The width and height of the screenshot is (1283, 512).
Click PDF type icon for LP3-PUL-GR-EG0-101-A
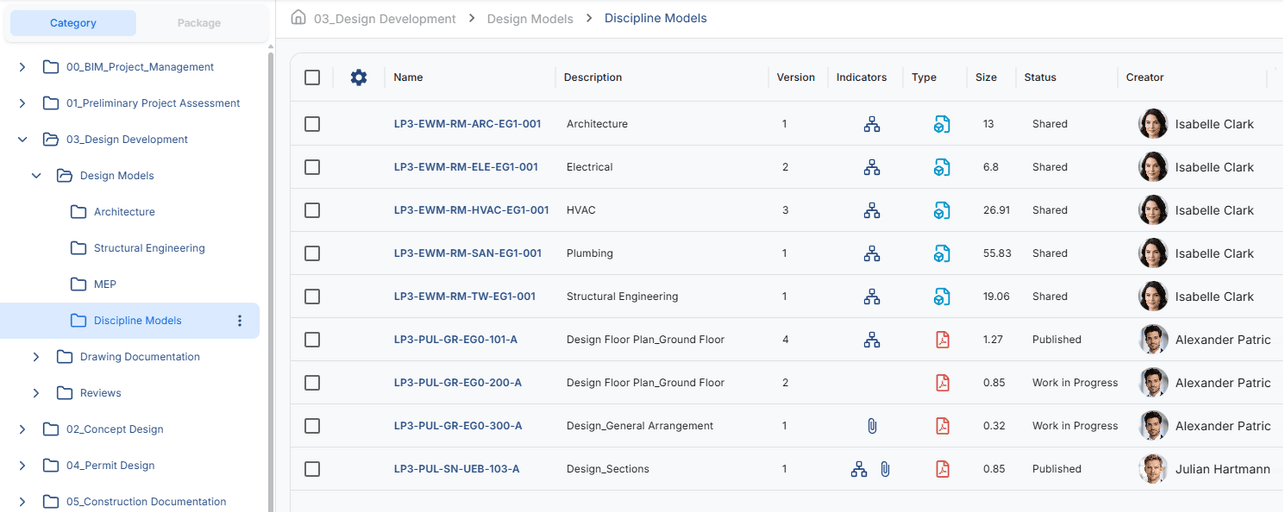click(x=942, y=339)
